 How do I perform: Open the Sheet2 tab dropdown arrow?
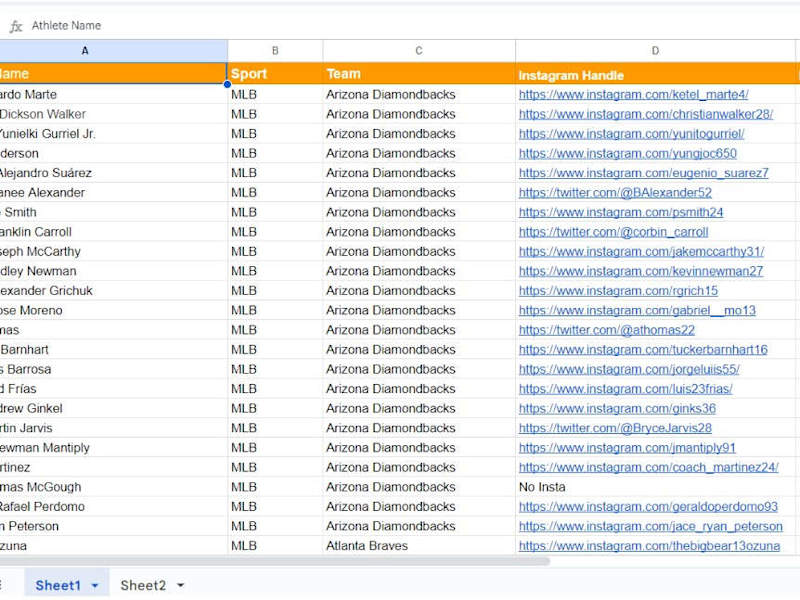click(180, 585)
